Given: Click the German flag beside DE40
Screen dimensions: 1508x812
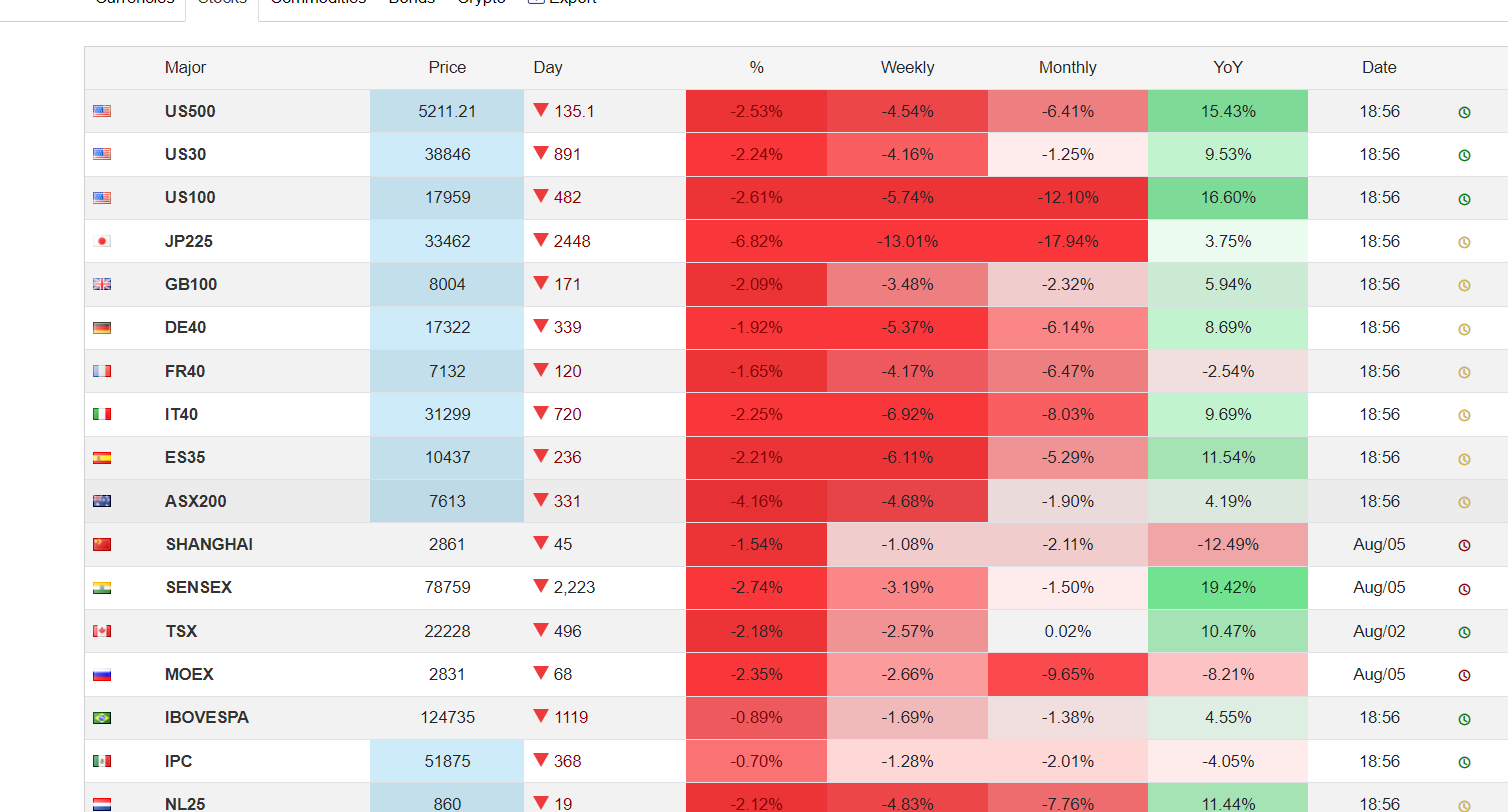Looking at the screenshot, I should coord(102,328).
